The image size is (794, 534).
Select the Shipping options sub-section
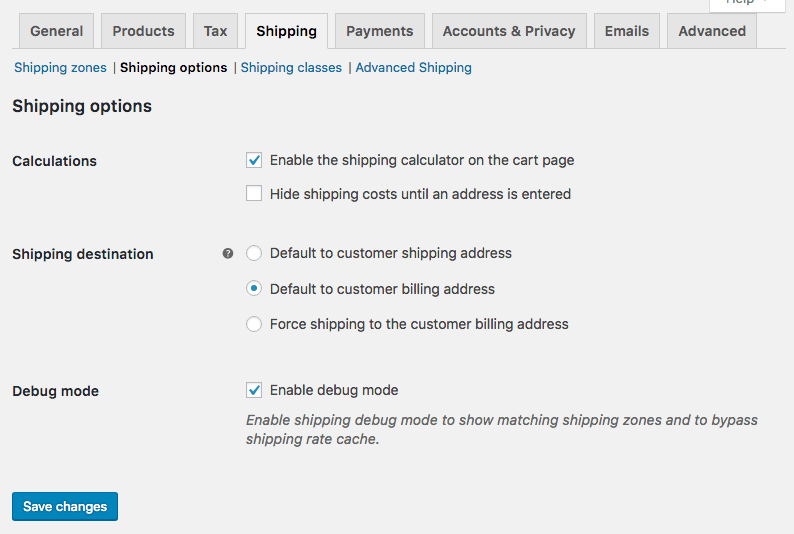tap(174, 67)
